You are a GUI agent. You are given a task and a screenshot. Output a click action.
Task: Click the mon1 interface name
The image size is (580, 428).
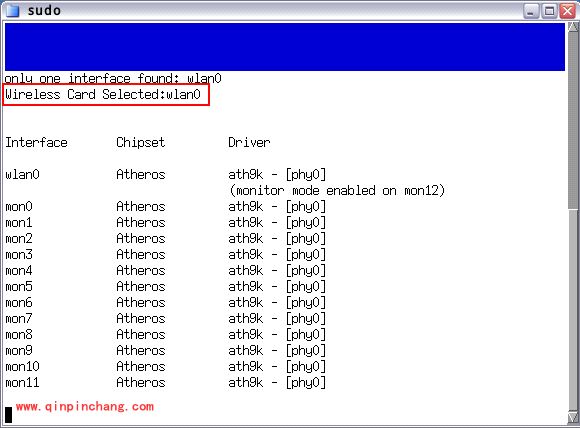(19, 222)
